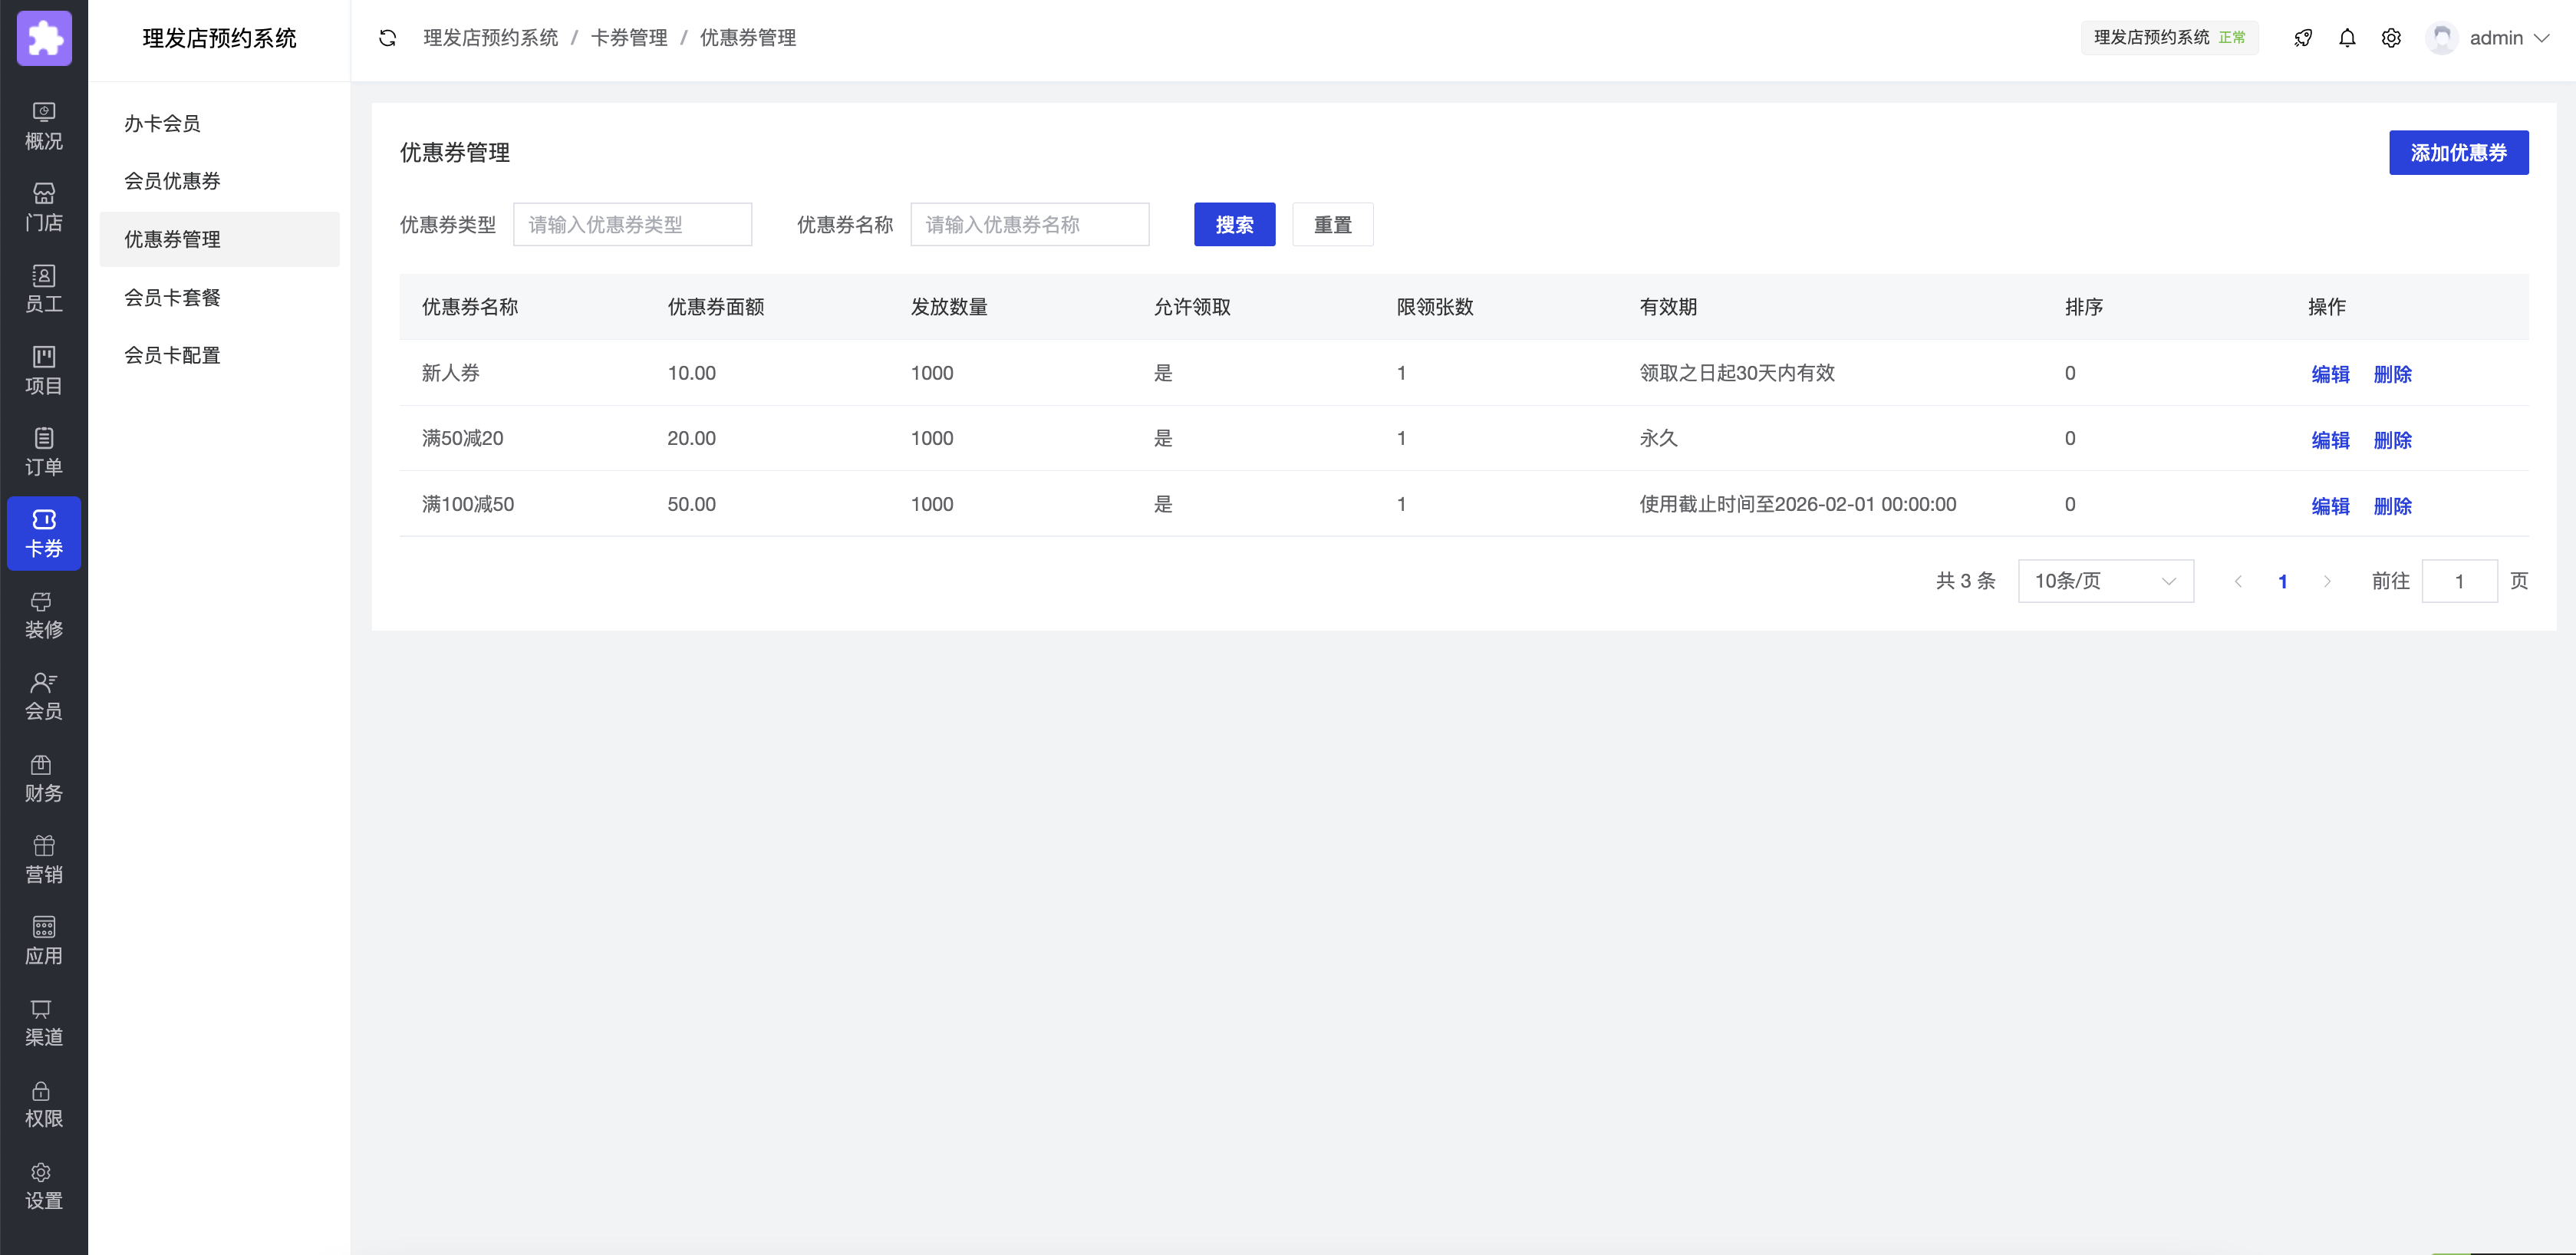Click the 搜索 search button
This screenshot has width=2576, height=1255.
point(1234,224)
